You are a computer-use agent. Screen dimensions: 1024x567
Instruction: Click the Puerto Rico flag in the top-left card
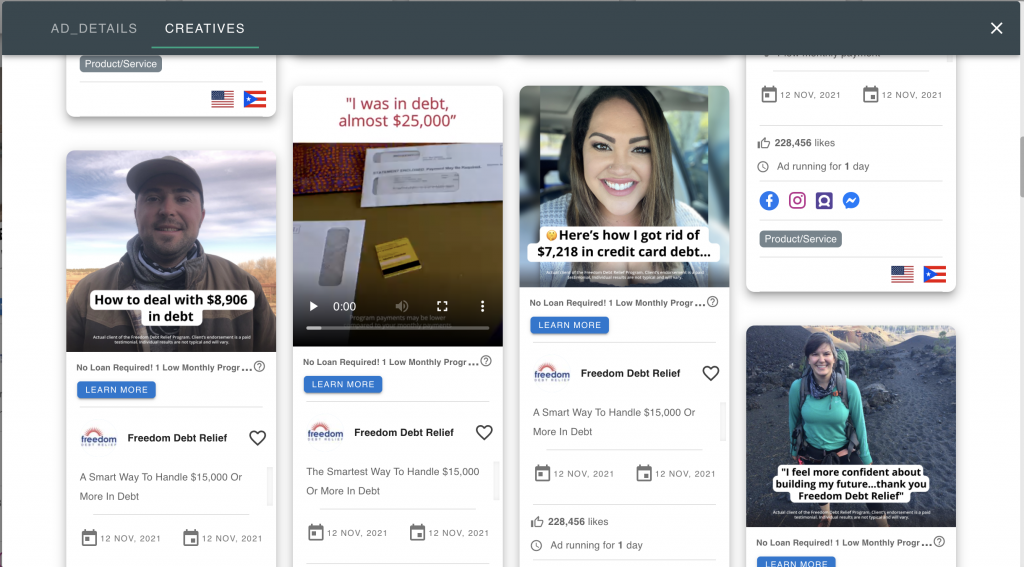coord(255,99)
